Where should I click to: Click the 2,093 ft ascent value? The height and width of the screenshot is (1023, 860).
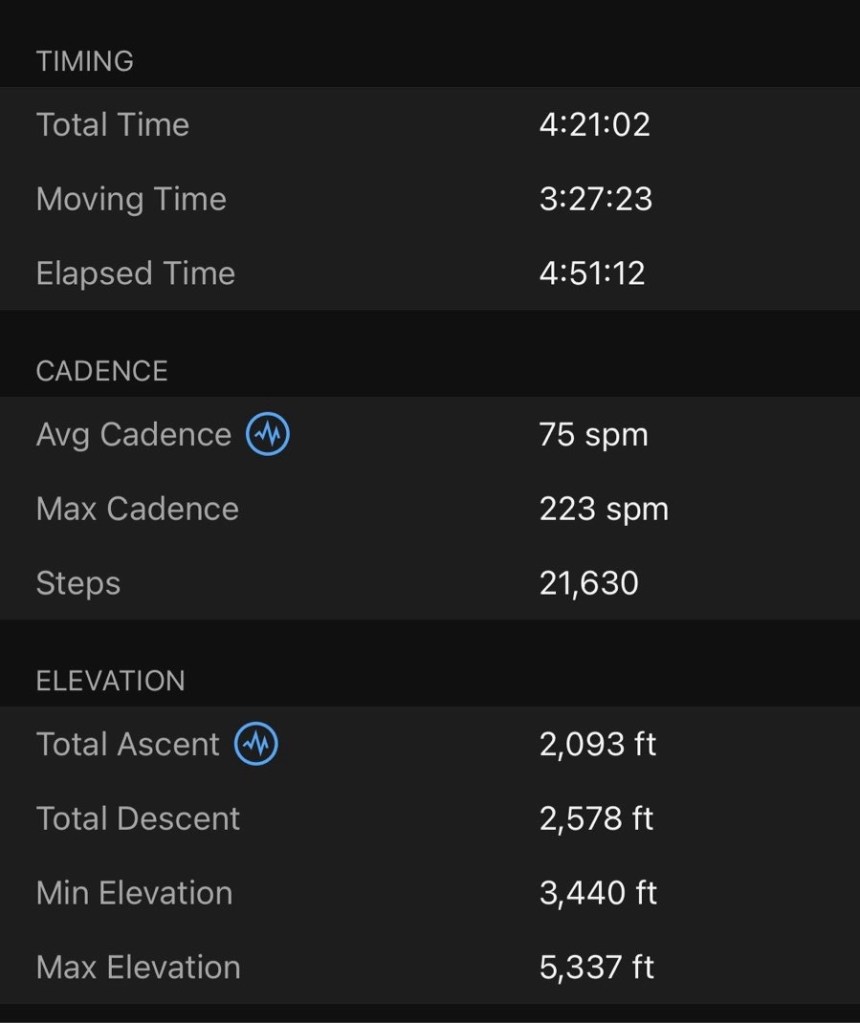click(597, 744)
